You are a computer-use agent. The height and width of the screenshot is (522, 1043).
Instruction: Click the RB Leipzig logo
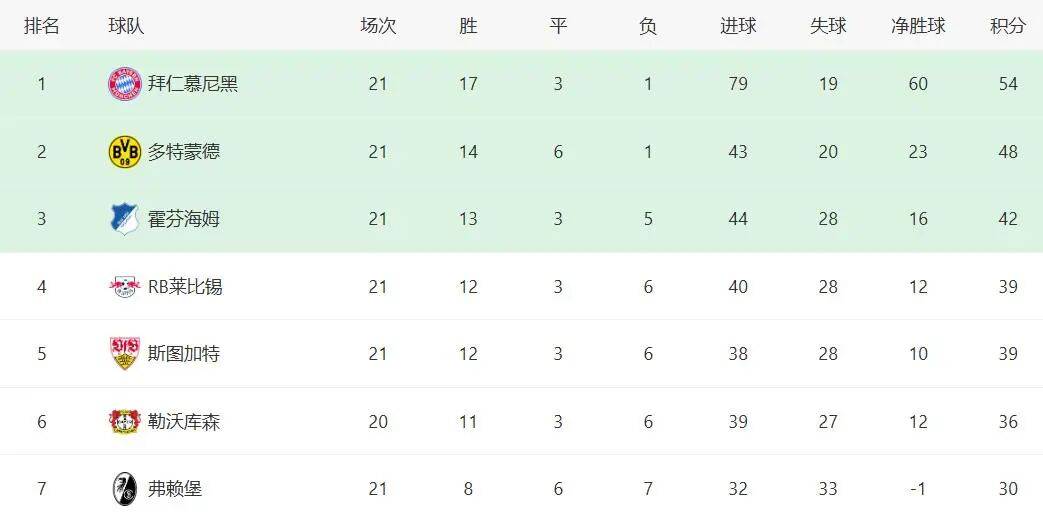pyautogui.click(x=124, y=287)
